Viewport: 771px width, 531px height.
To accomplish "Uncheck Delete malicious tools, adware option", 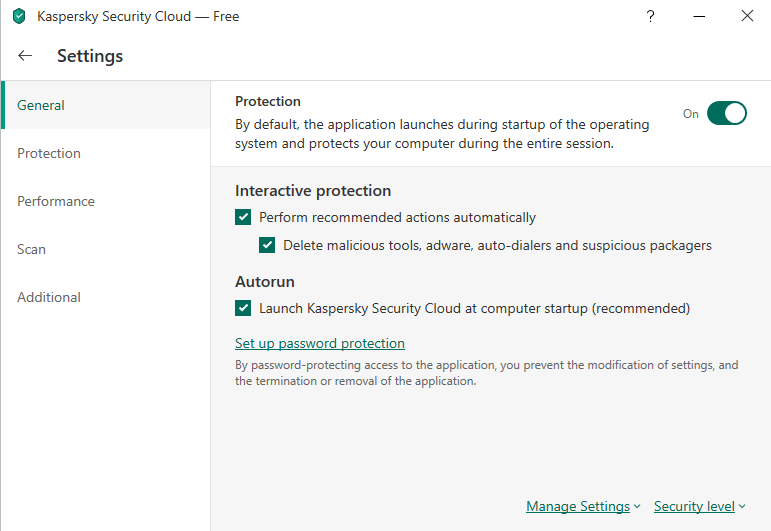I will 267,245.
